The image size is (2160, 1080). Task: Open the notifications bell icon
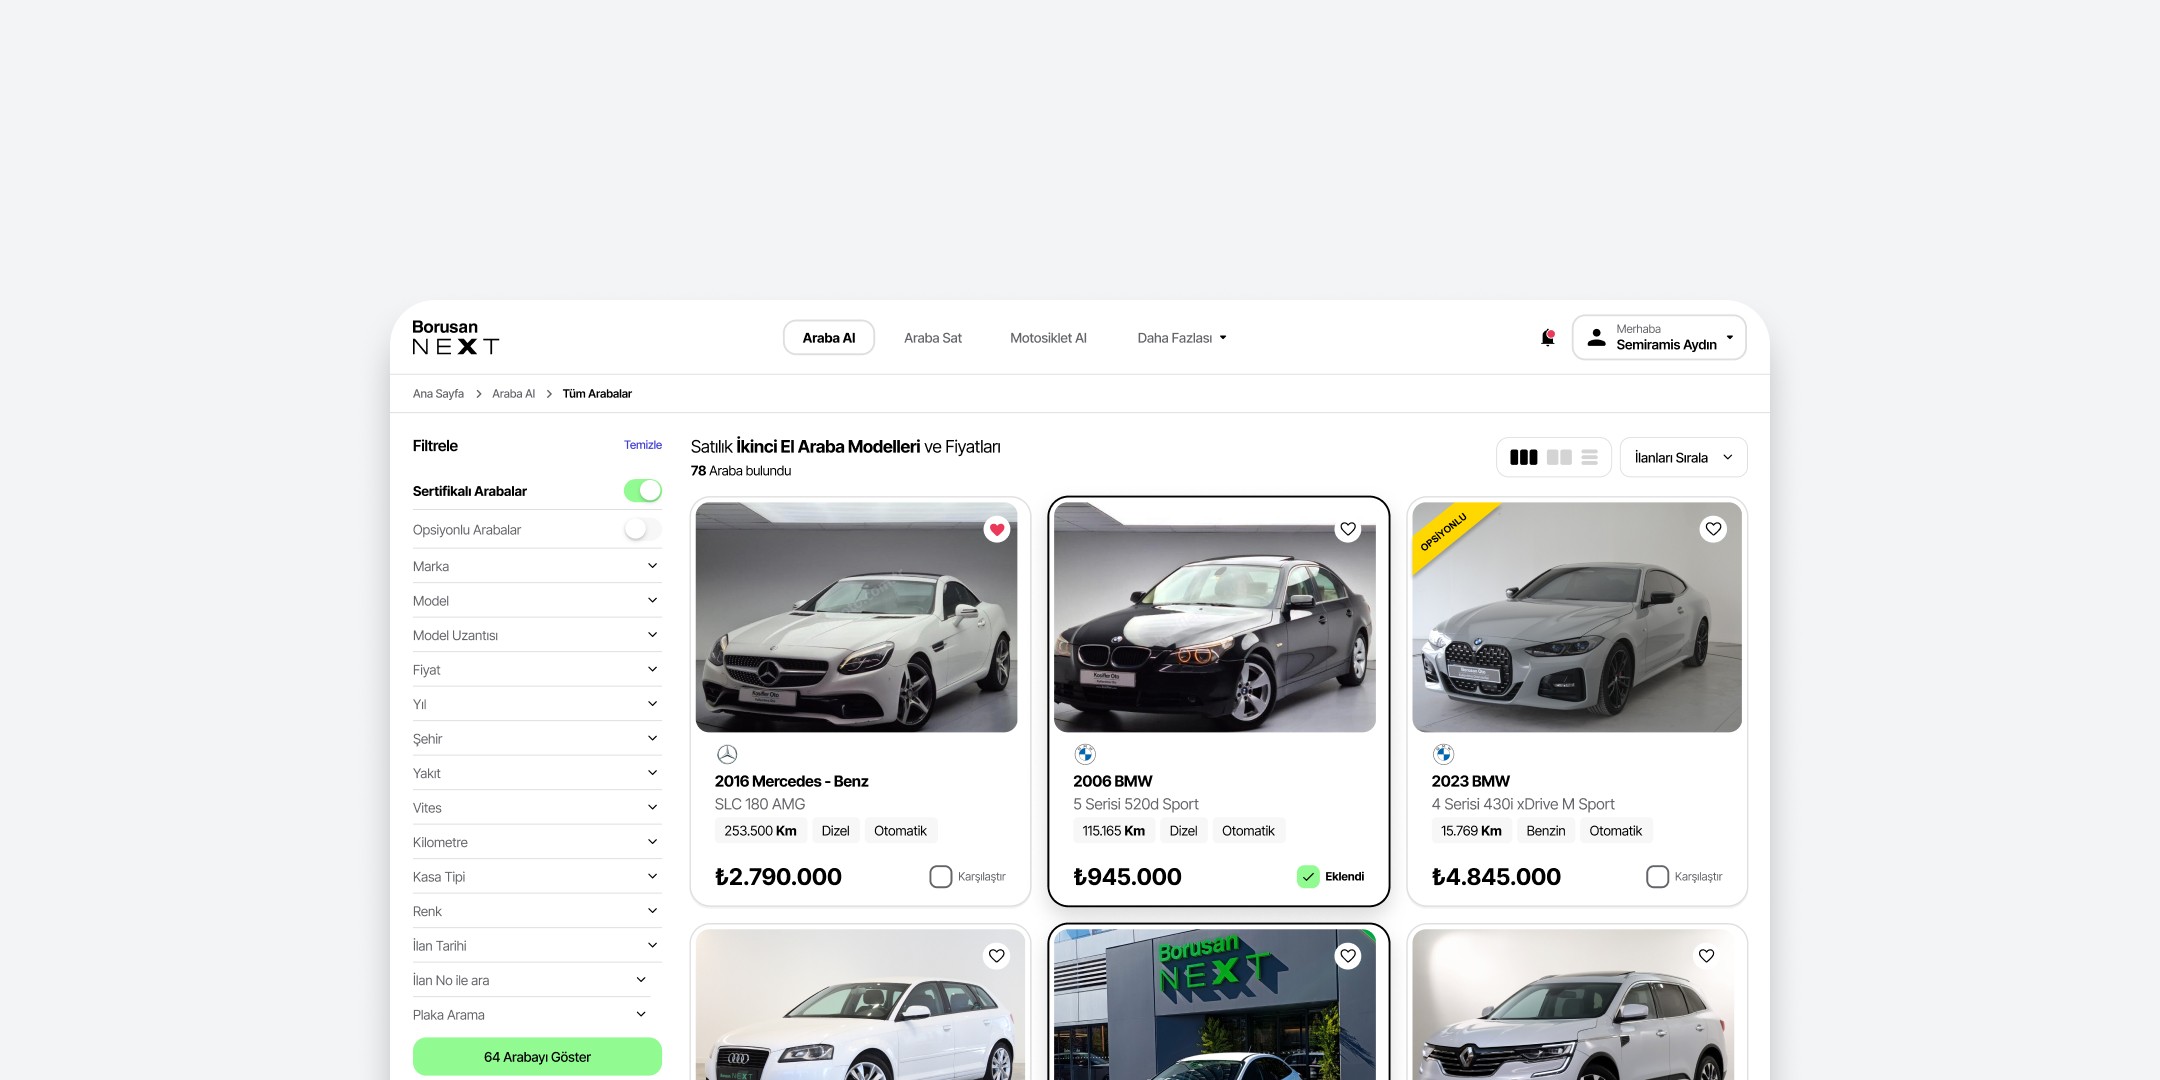click(1547, 338)
